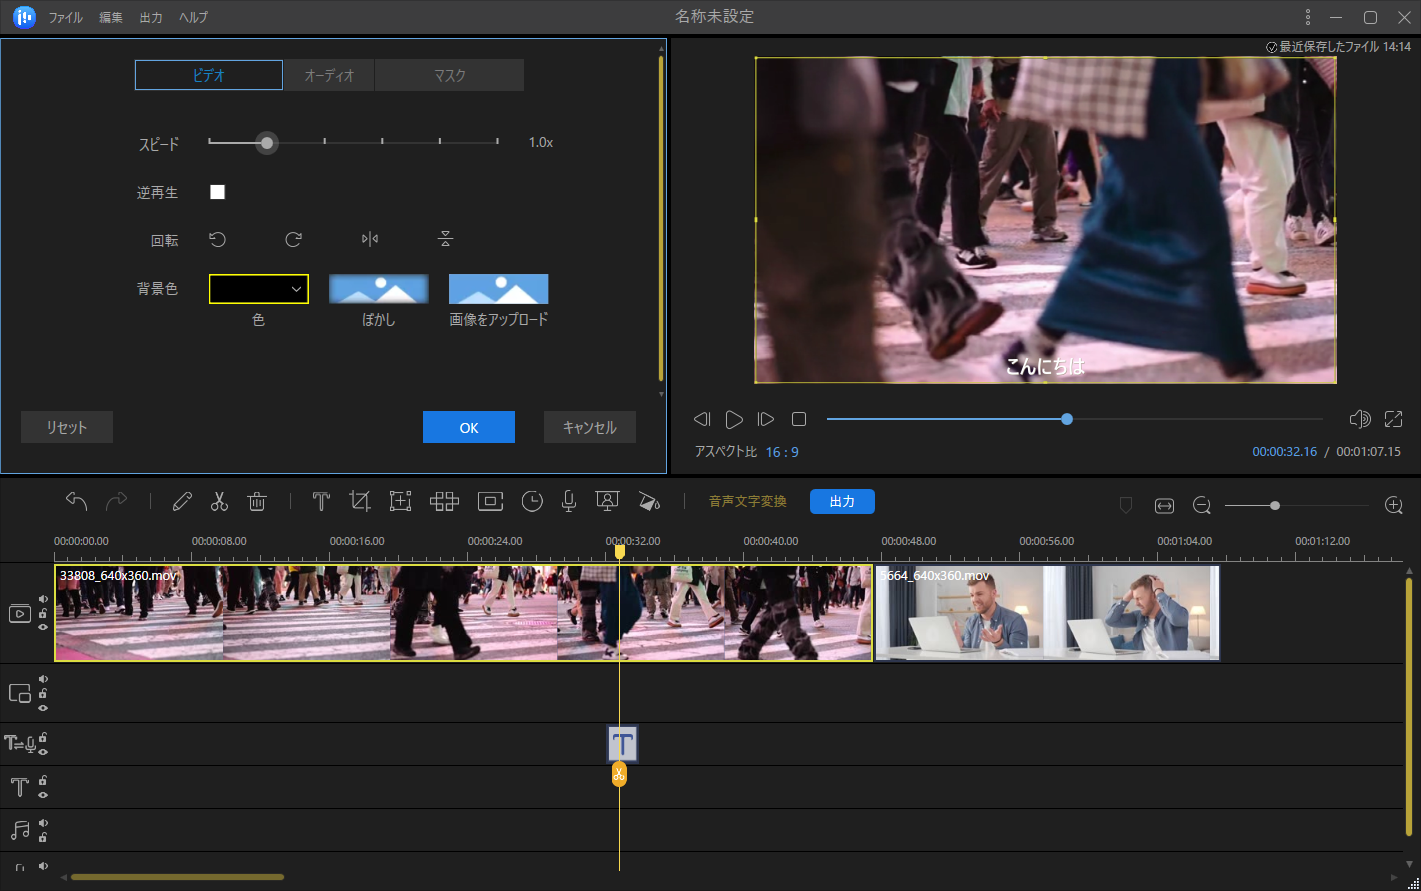The height and width of the screenshot is (891, 1421).
Task: Lock the speech-to-text subtitle track
Action: coord(43,738)
